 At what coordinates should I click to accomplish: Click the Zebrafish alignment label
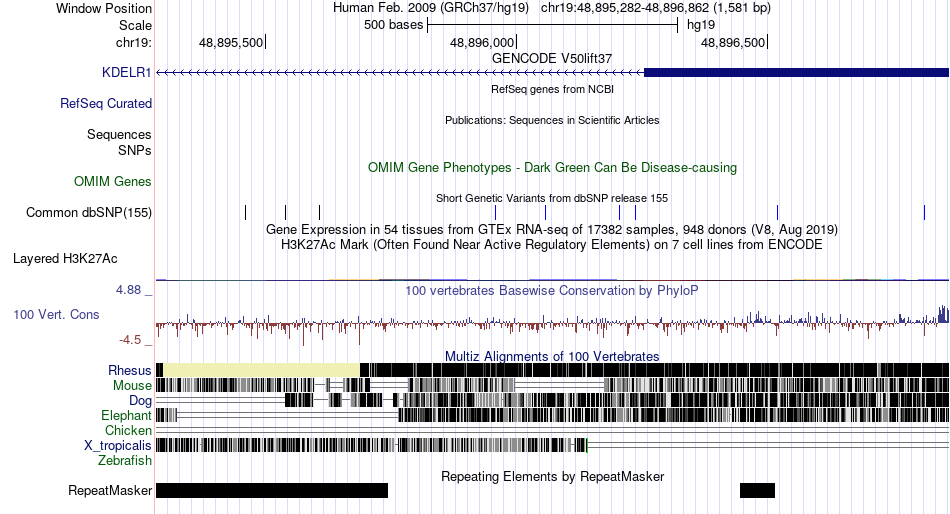tap(125, 461)
